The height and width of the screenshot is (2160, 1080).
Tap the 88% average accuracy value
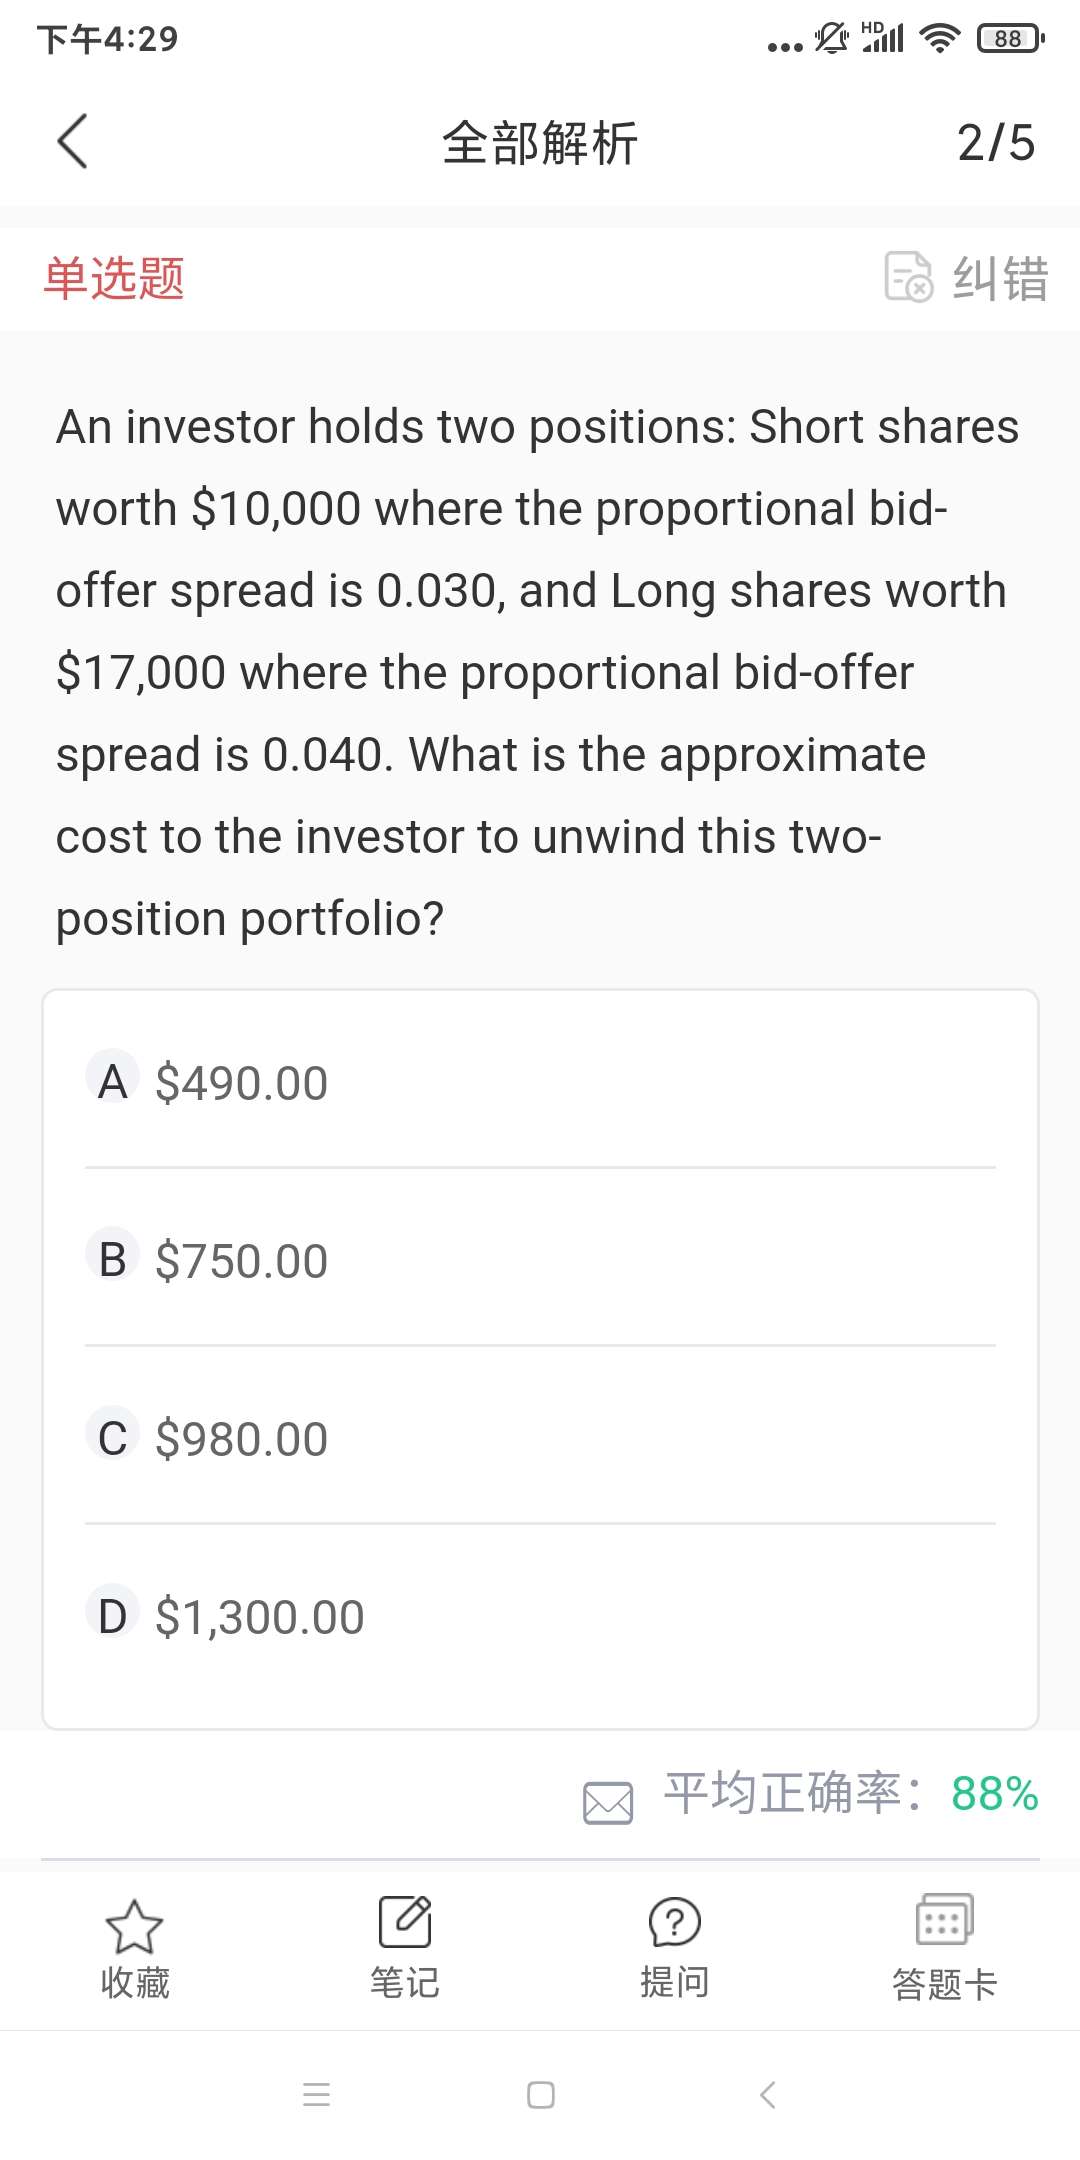point(994,1793)
